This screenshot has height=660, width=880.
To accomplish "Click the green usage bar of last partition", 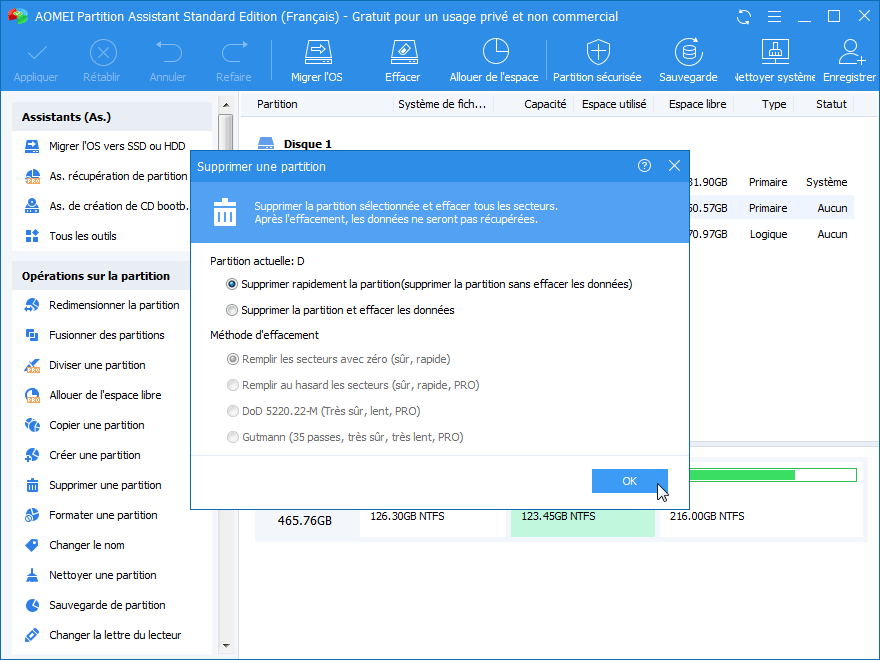I will point(773,475).
